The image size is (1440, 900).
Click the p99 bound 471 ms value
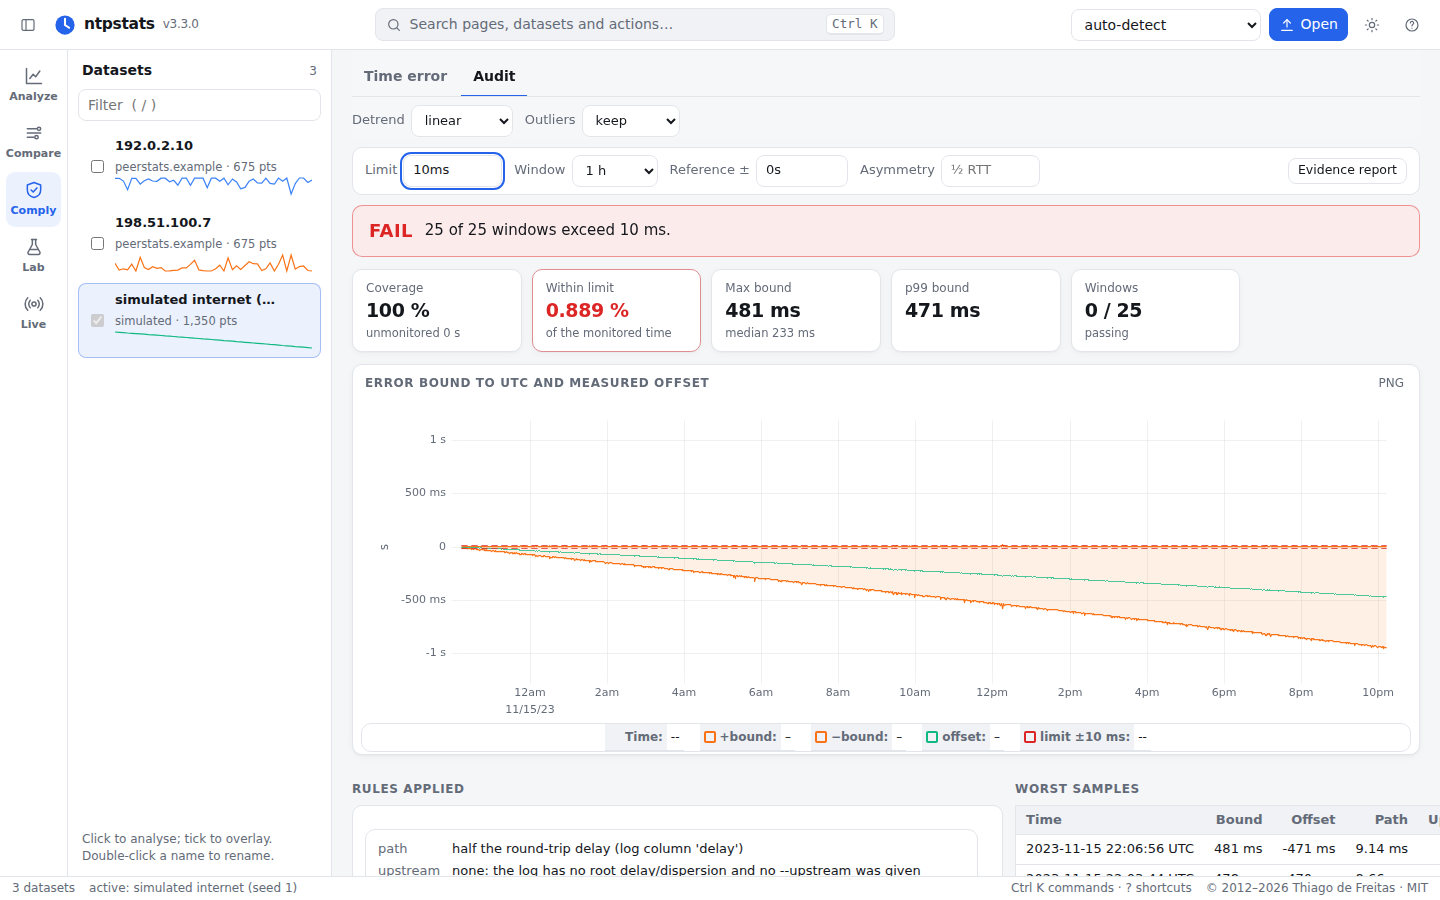coord(943,311)
